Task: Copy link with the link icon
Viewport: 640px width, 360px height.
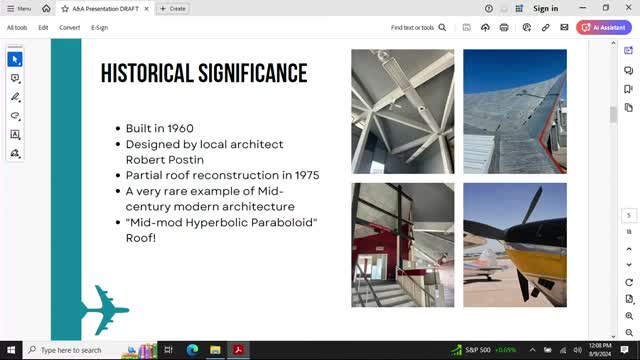Action: [x=546, y=27]
